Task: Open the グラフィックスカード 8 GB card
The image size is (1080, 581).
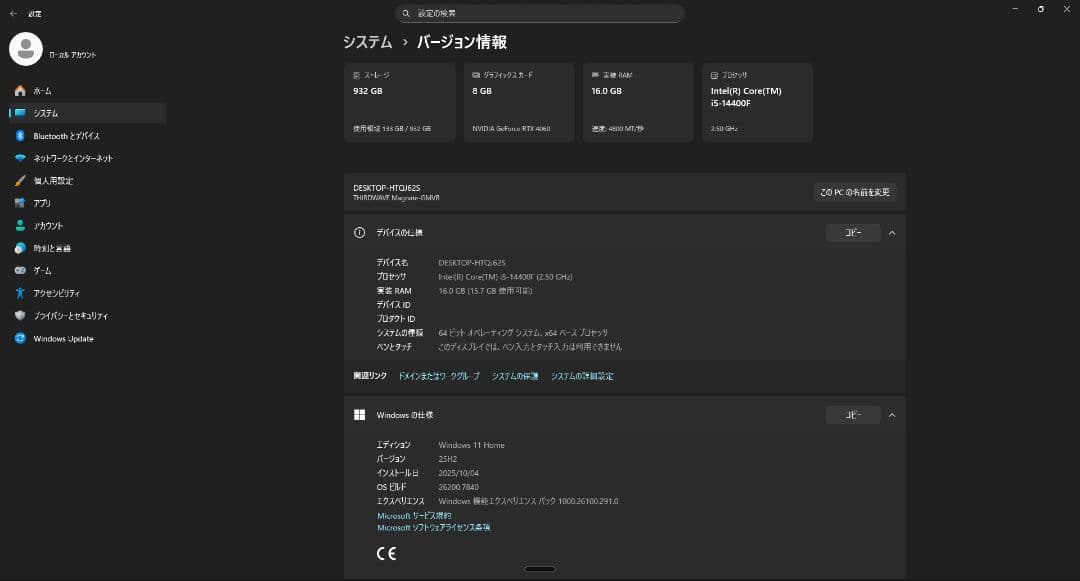Action: (519, 103)
